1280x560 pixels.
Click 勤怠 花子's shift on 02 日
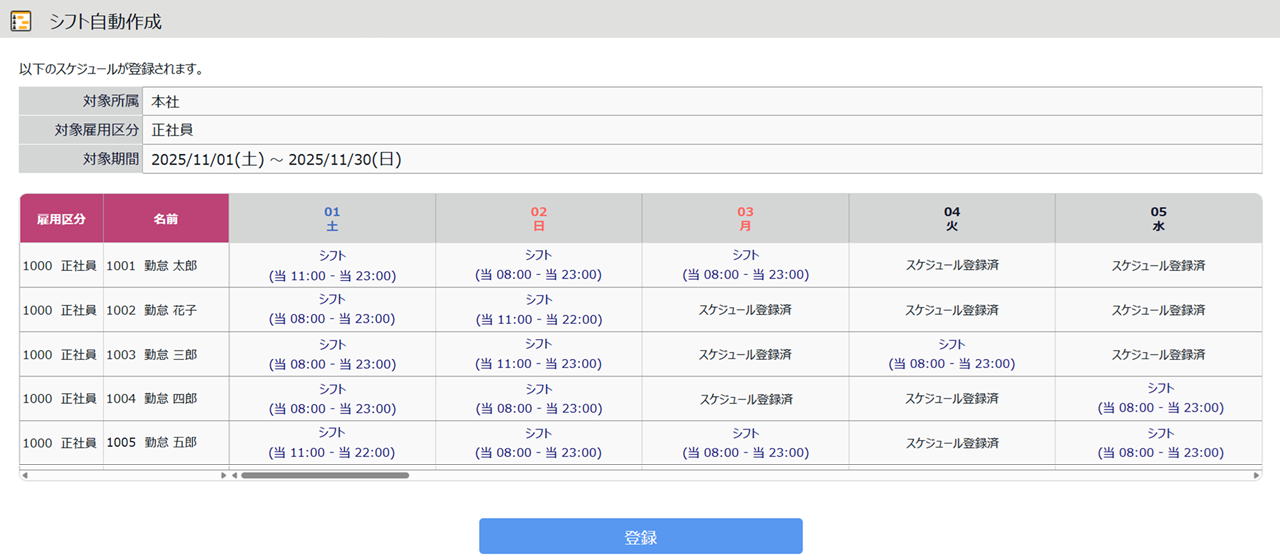[x=539, y=310]
